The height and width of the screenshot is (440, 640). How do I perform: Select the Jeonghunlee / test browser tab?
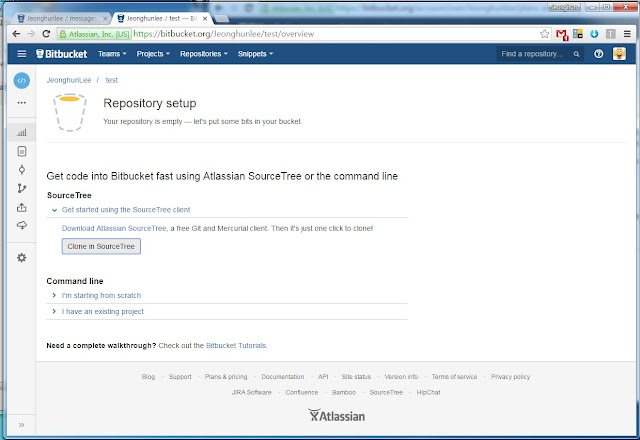coord(162,18)
